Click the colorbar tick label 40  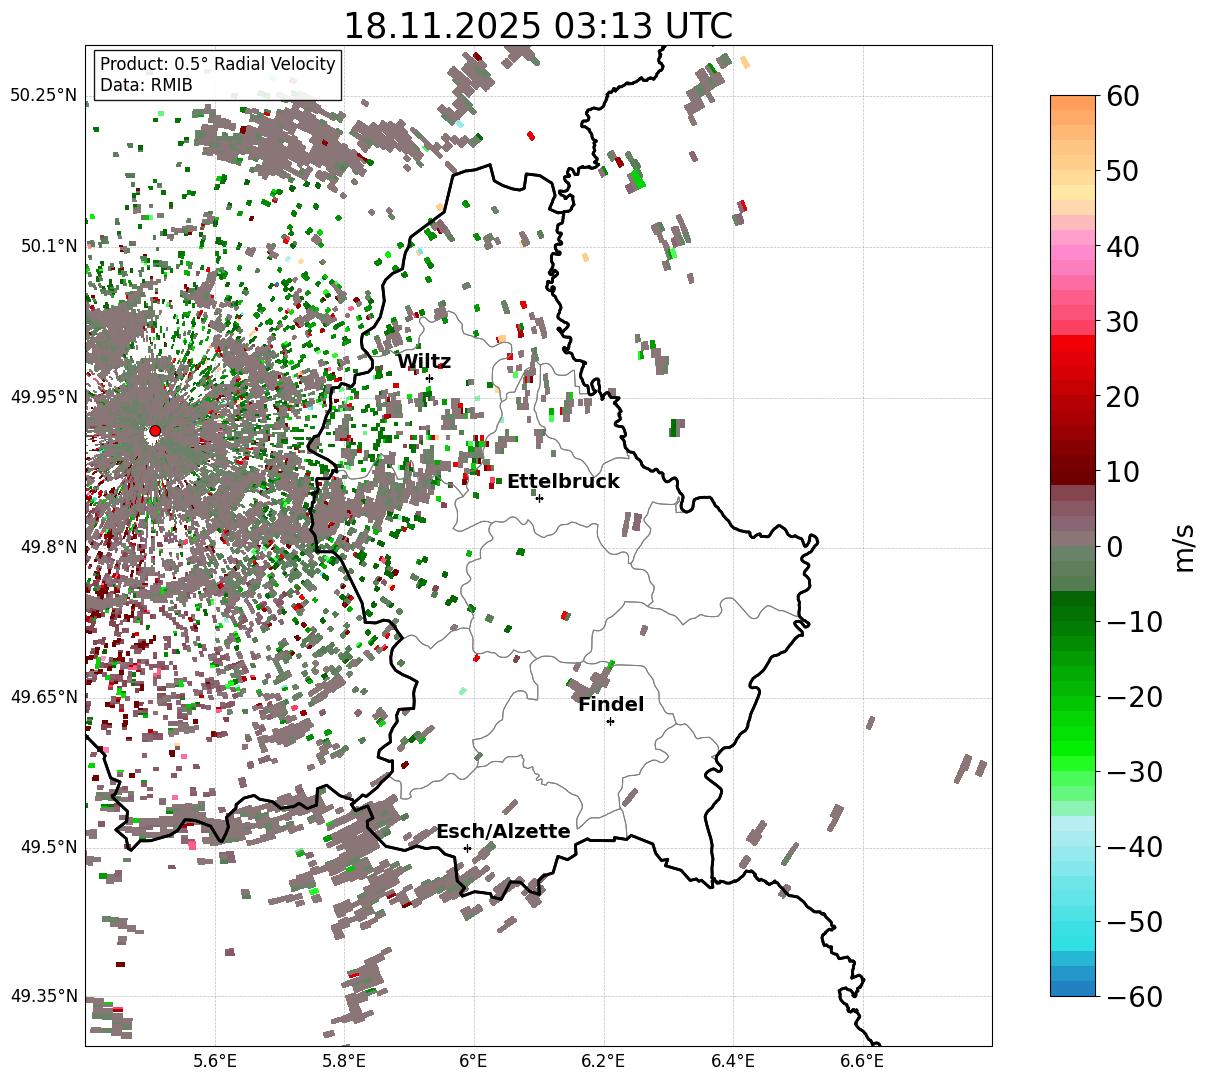click(x=1124, y=246)
